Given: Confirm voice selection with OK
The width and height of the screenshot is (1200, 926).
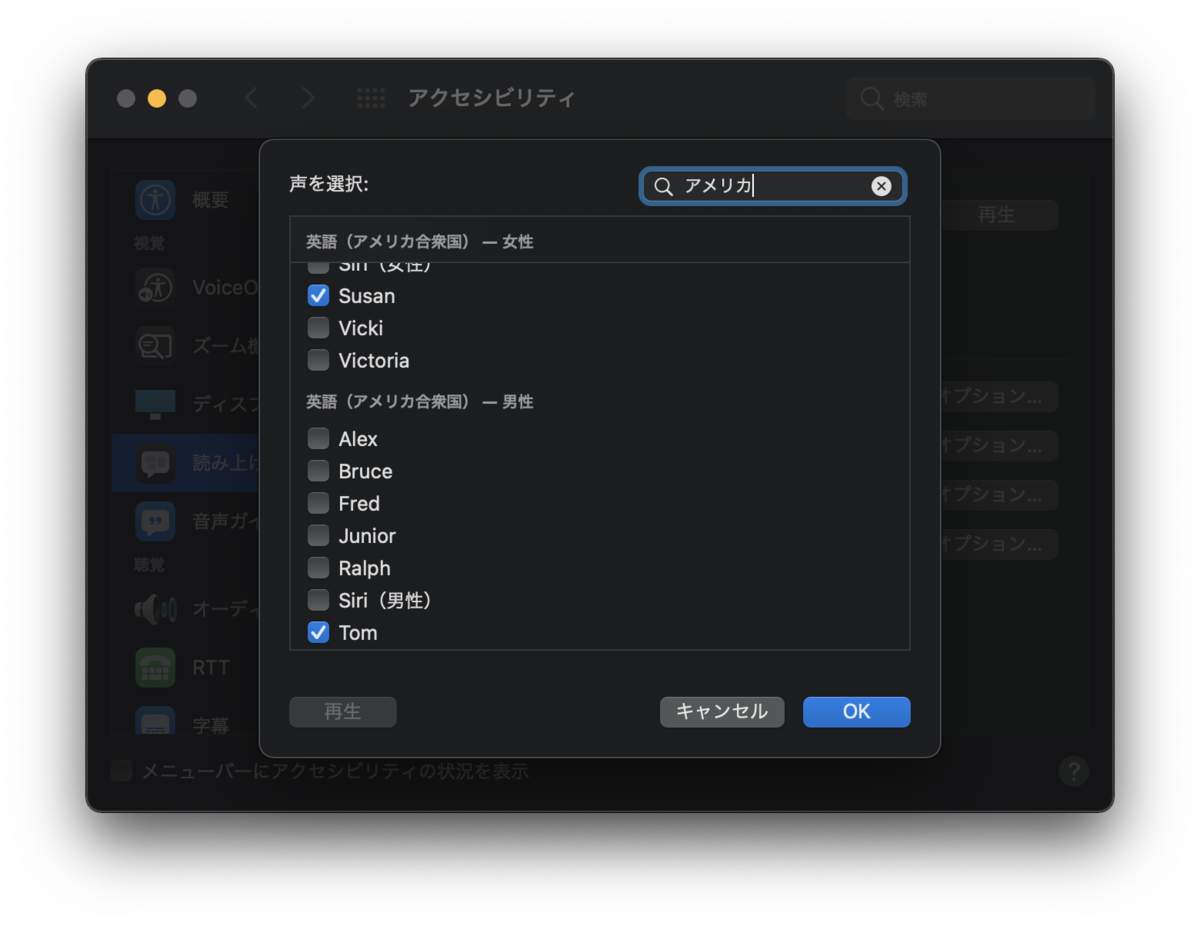Looking at the screenshot, I should point(856,711).
